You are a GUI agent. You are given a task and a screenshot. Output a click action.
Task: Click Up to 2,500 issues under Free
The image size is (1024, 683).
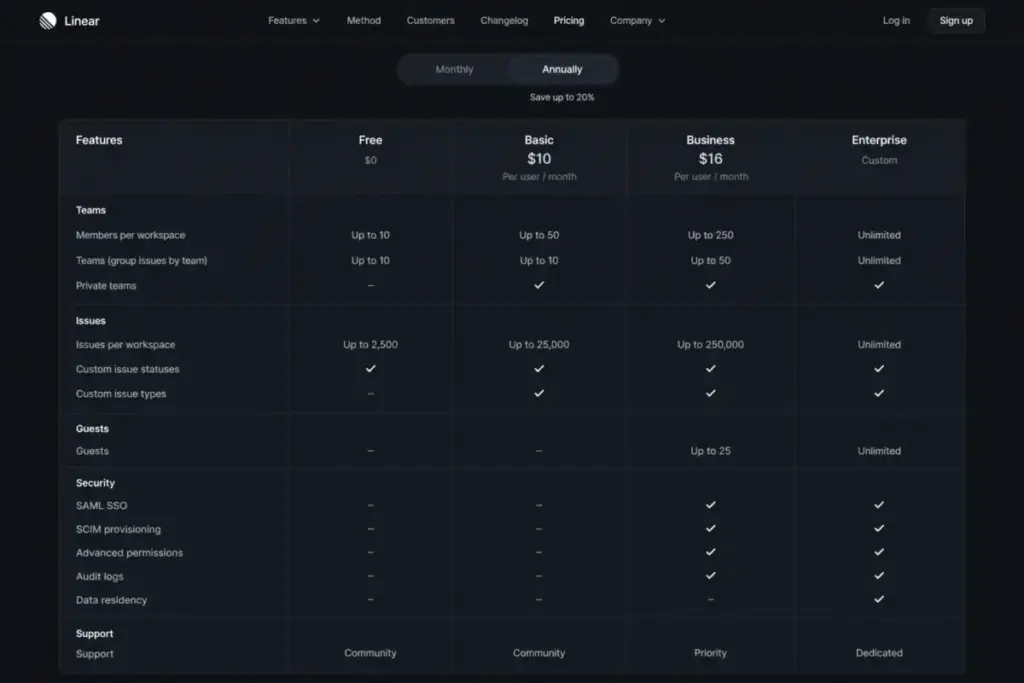click(x=370, y=345)
